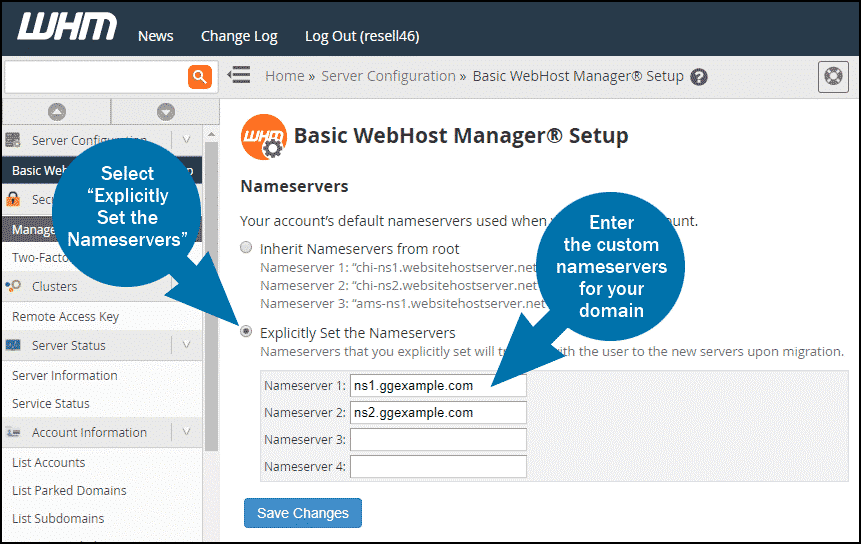861x544 pixels.
Task: Open help via the question mark icon
Action: pos(699,77)
